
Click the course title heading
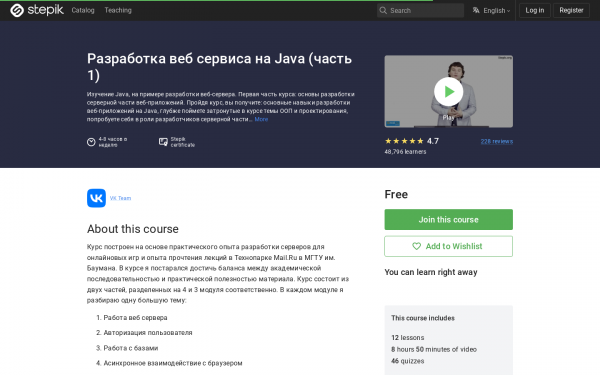(x=219, y=67)
